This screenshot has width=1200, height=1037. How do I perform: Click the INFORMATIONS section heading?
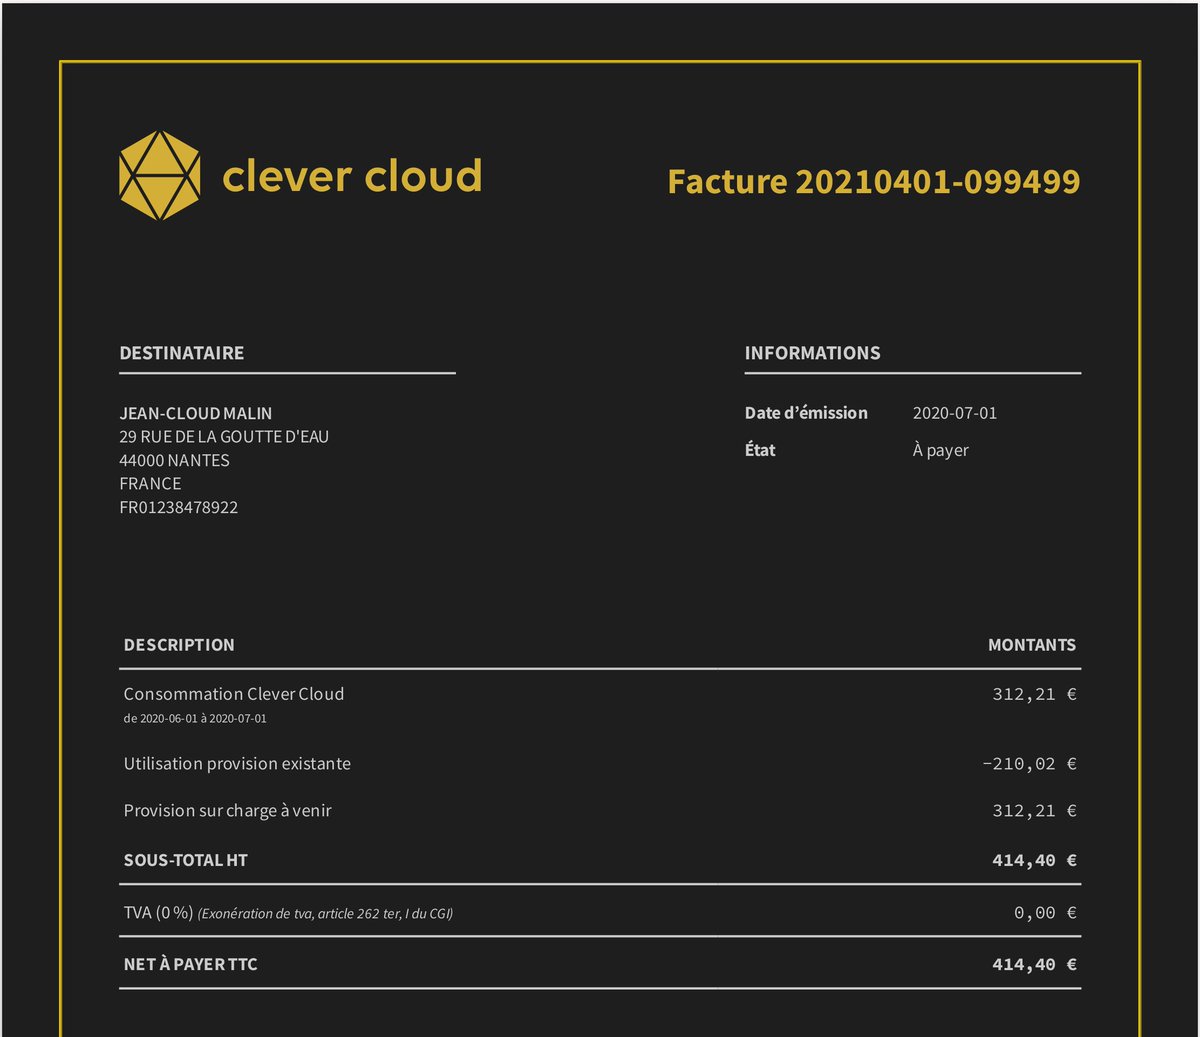pyautogui.click(x=813, y=353)
